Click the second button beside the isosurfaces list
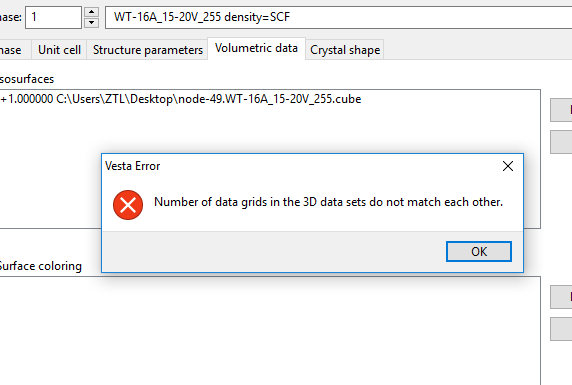572x385 pixels. [x=561, y=142]
